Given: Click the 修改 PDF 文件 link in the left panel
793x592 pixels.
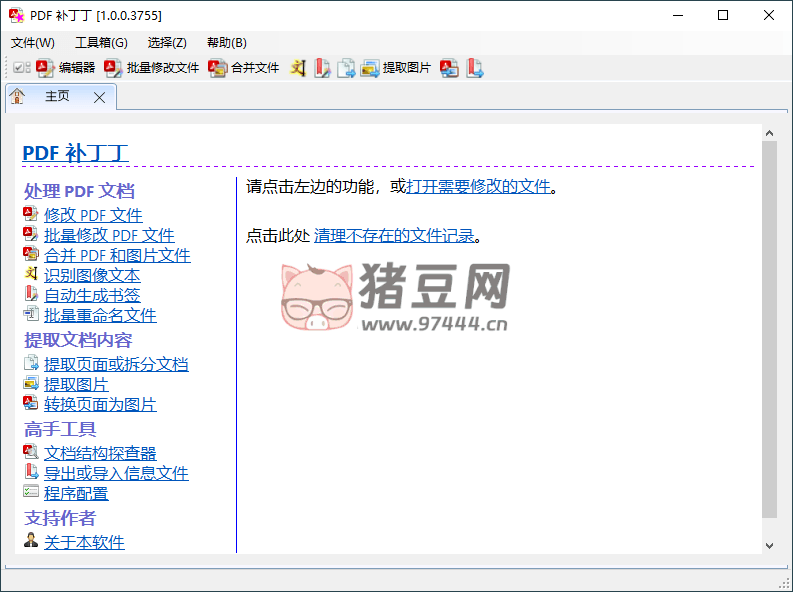Looking at the screenshot, I should (x=93, y=215).
